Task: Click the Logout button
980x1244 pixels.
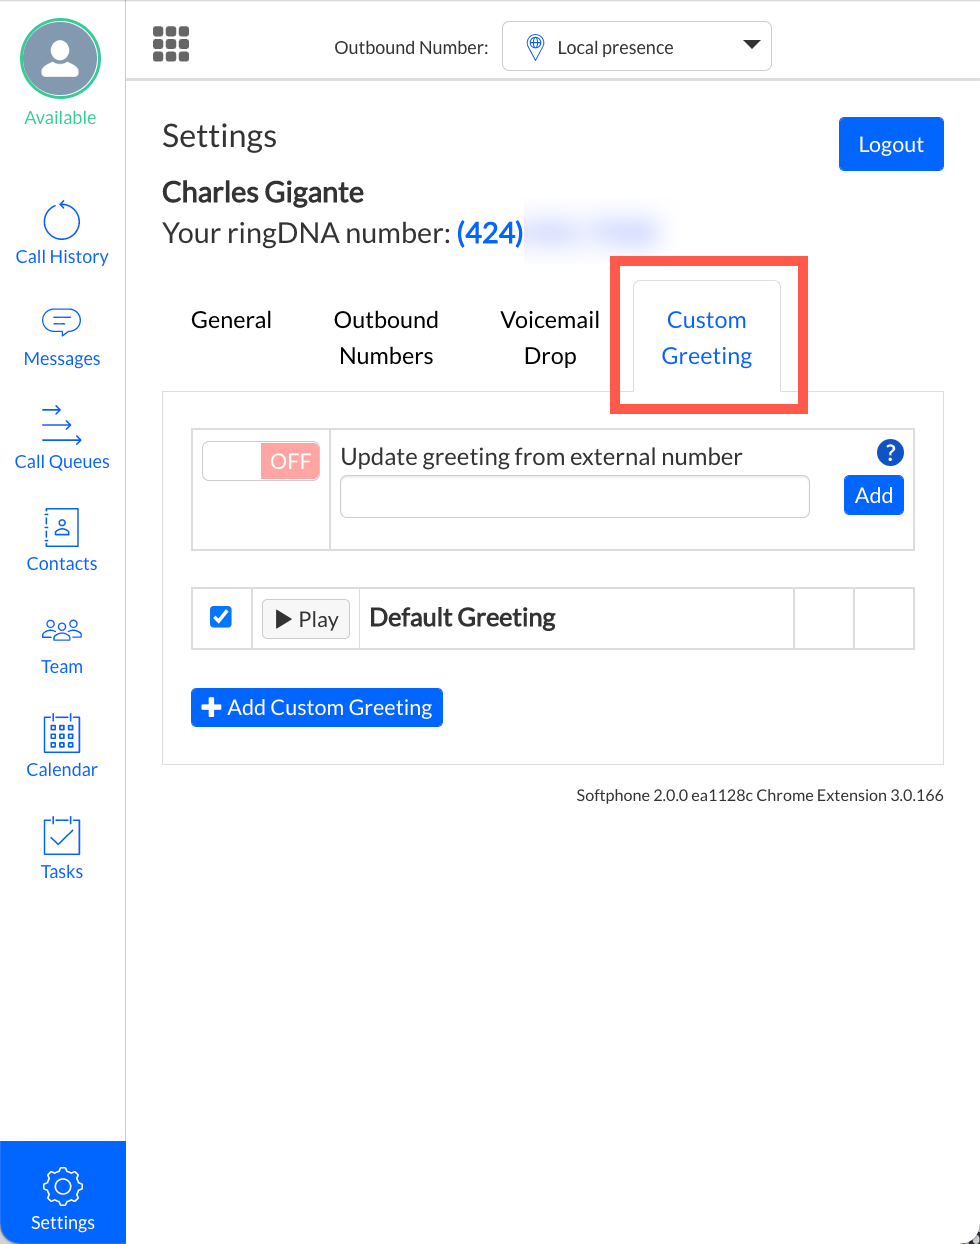Action: click(x=890, y=144)
